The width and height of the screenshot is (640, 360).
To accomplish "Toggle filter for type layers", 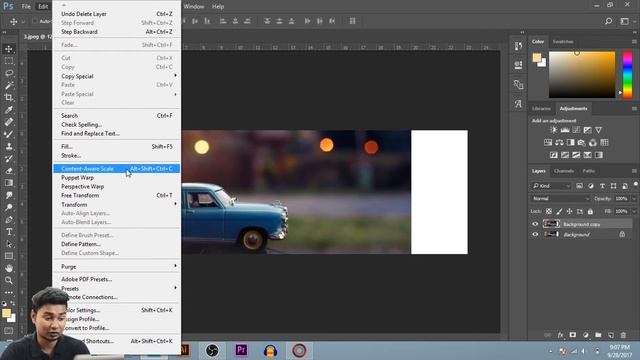I will click(602, 186).
